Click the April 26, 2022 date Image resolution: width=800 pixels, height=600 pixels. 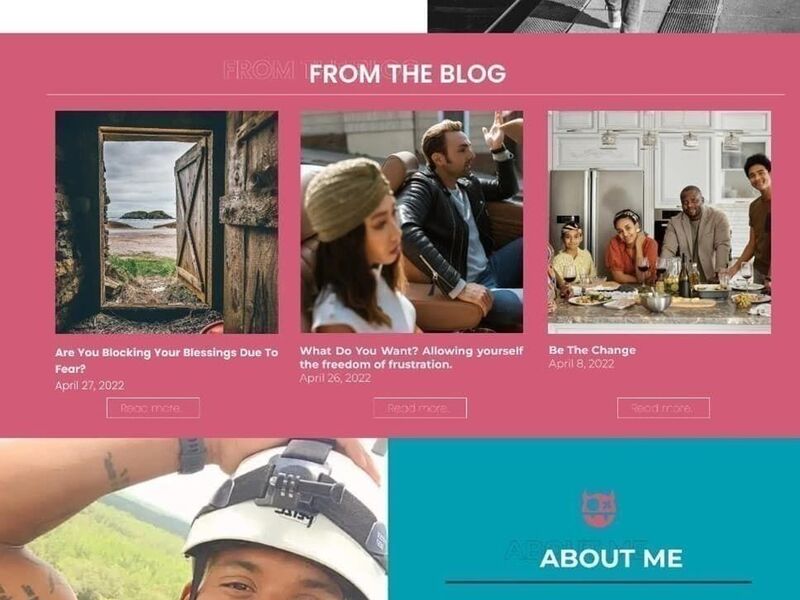coord(335,378)
